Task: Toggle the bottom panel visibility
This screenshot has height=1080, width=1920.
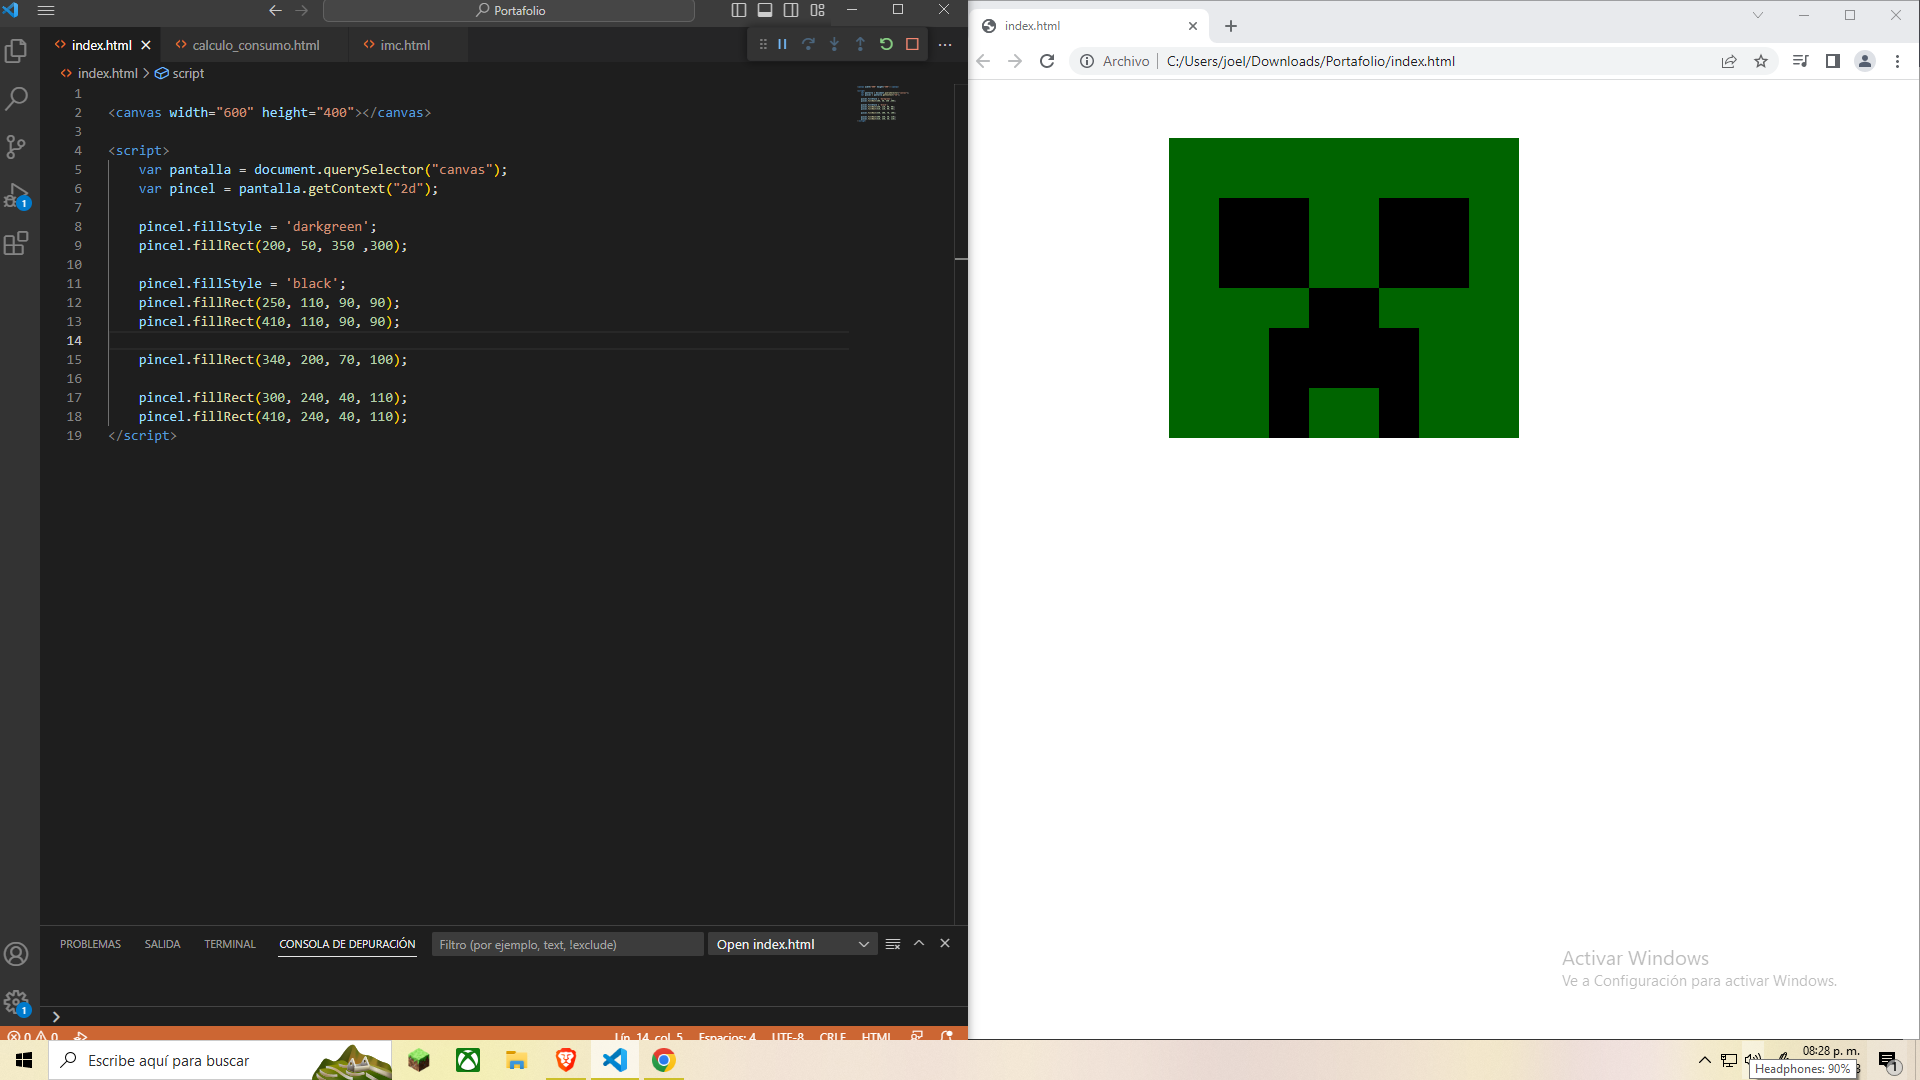Action: pyautogui.click(x=765, y=10)
